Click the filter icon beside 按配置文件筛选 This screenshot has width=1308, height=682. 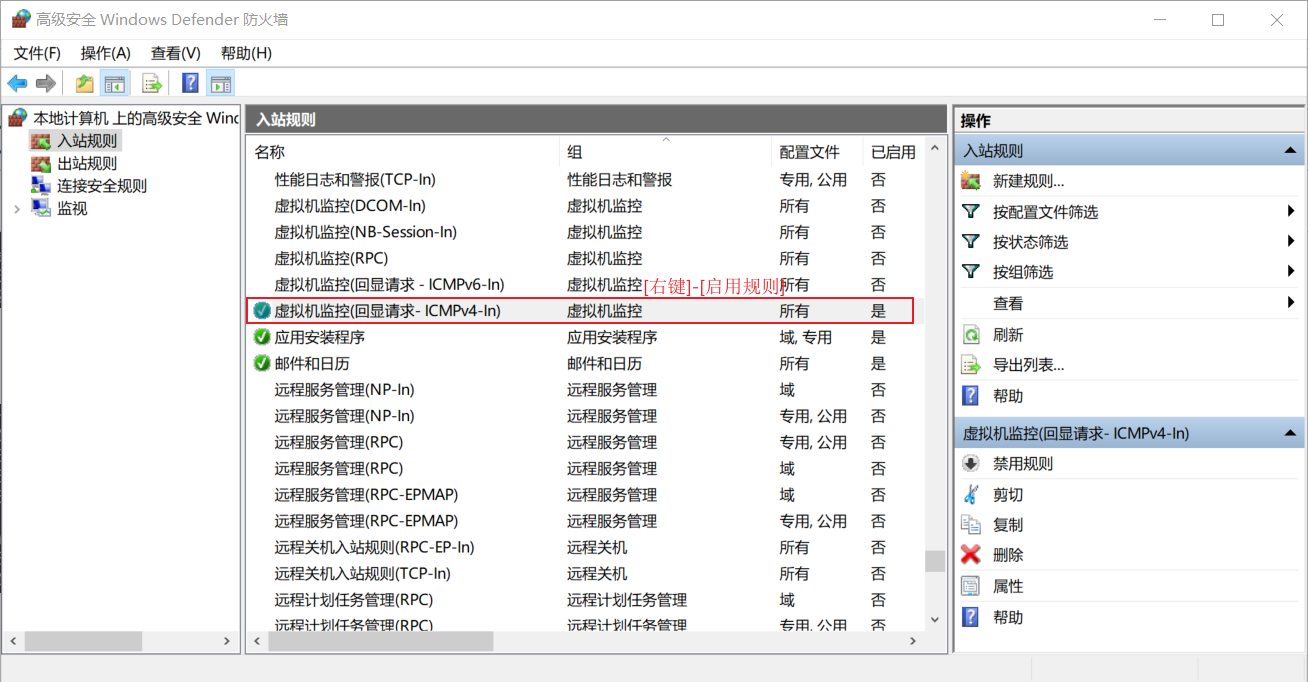[x=970, y=212]
